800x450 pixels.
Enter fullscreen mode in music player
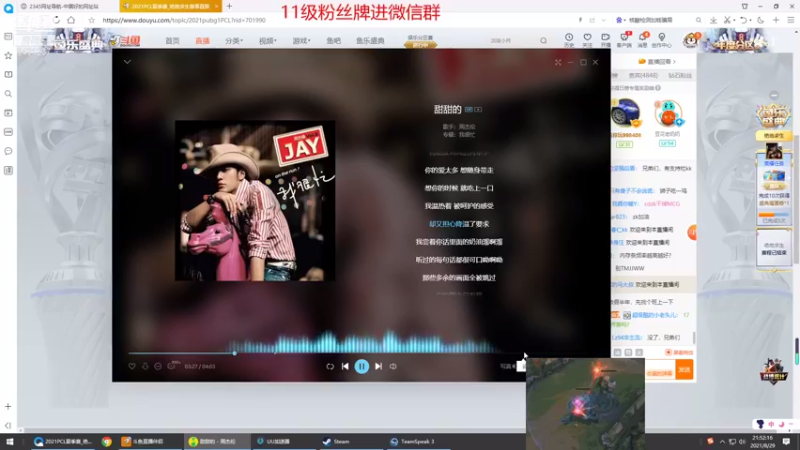[558, 62]
